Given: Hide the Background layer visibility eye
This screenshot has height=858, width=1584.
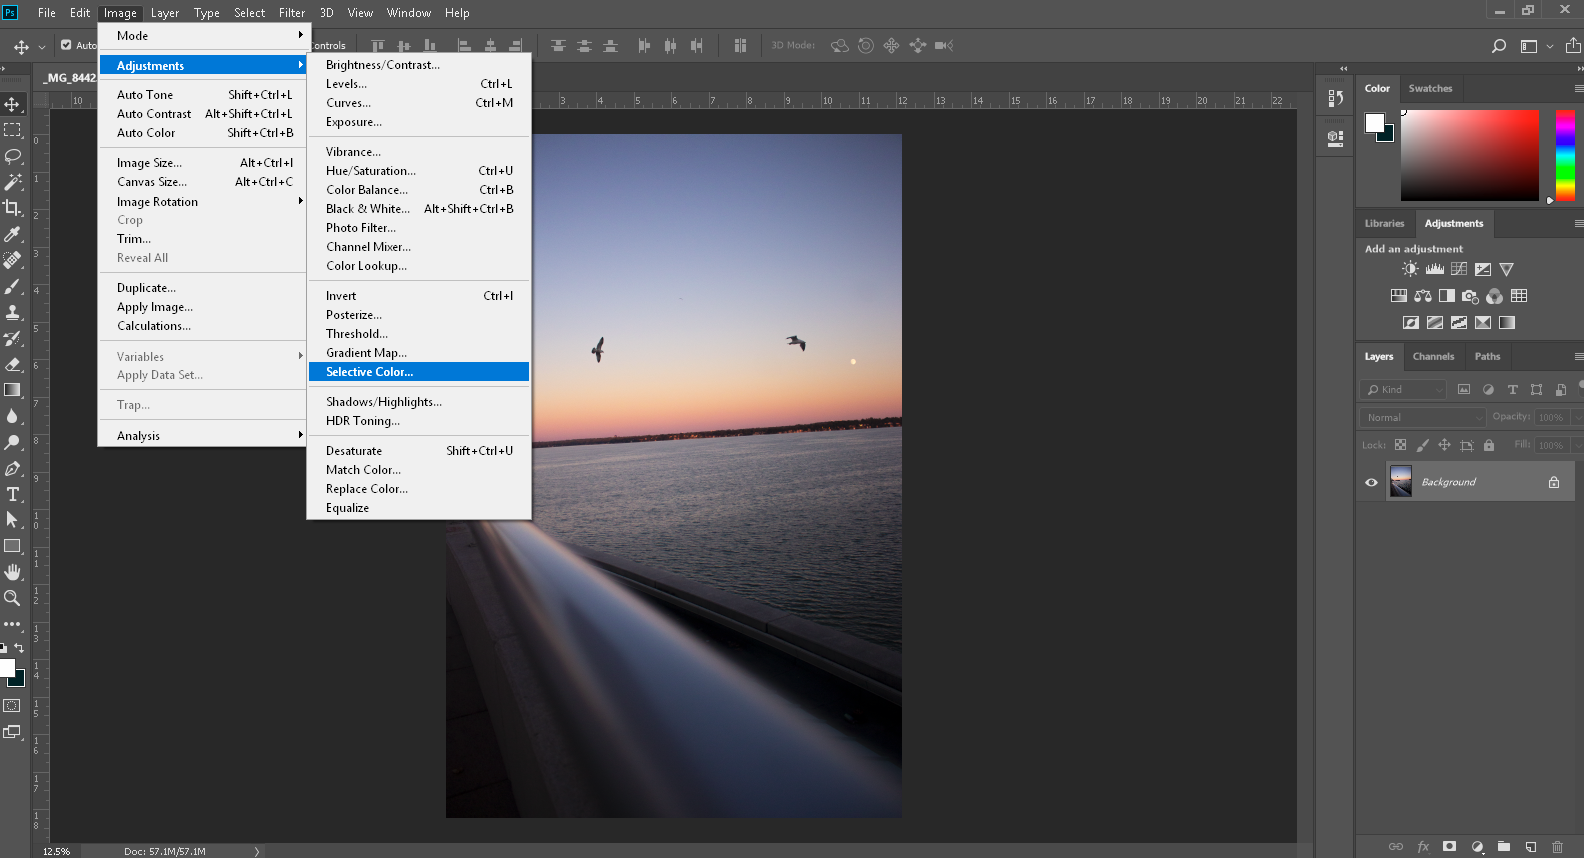Looking at the screenshot, I should 1371,482.
